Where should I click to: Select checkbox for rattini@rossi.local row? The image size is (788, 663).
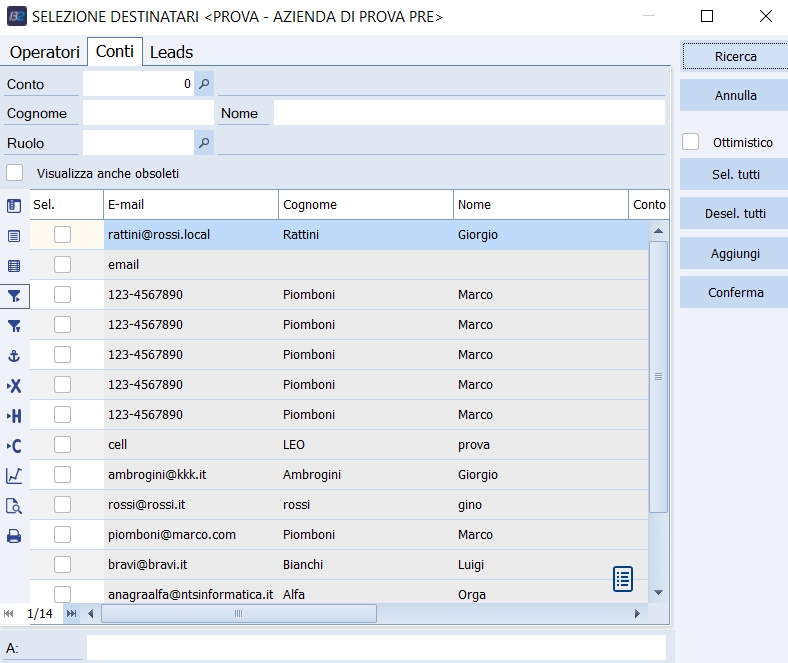pyautogui.click(x=62, y=235)
